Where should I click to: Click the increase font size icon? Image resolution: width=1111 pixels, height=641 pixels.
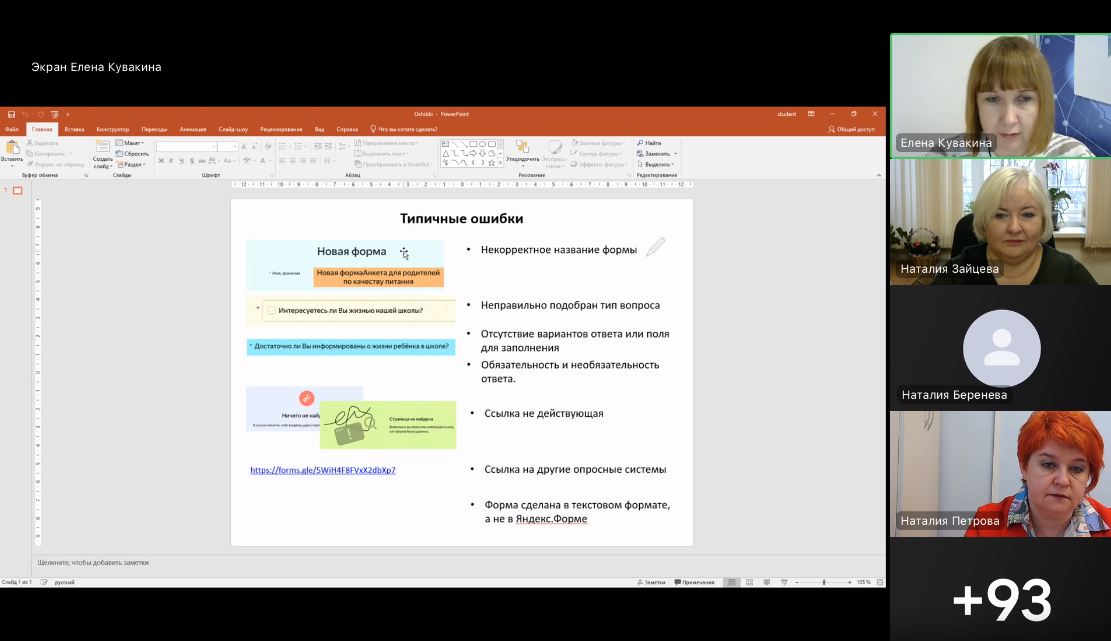pos(243,147)
